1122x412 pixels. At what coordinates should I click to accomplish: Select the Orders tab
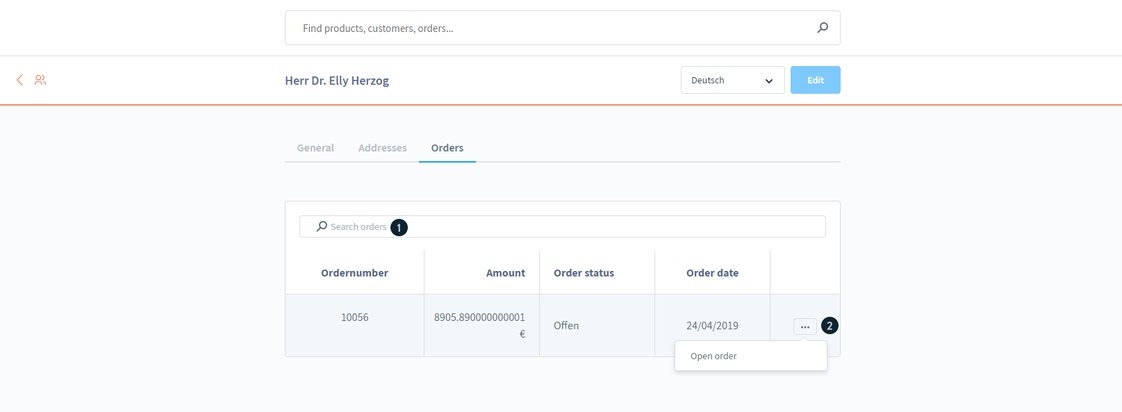[447, 148]
